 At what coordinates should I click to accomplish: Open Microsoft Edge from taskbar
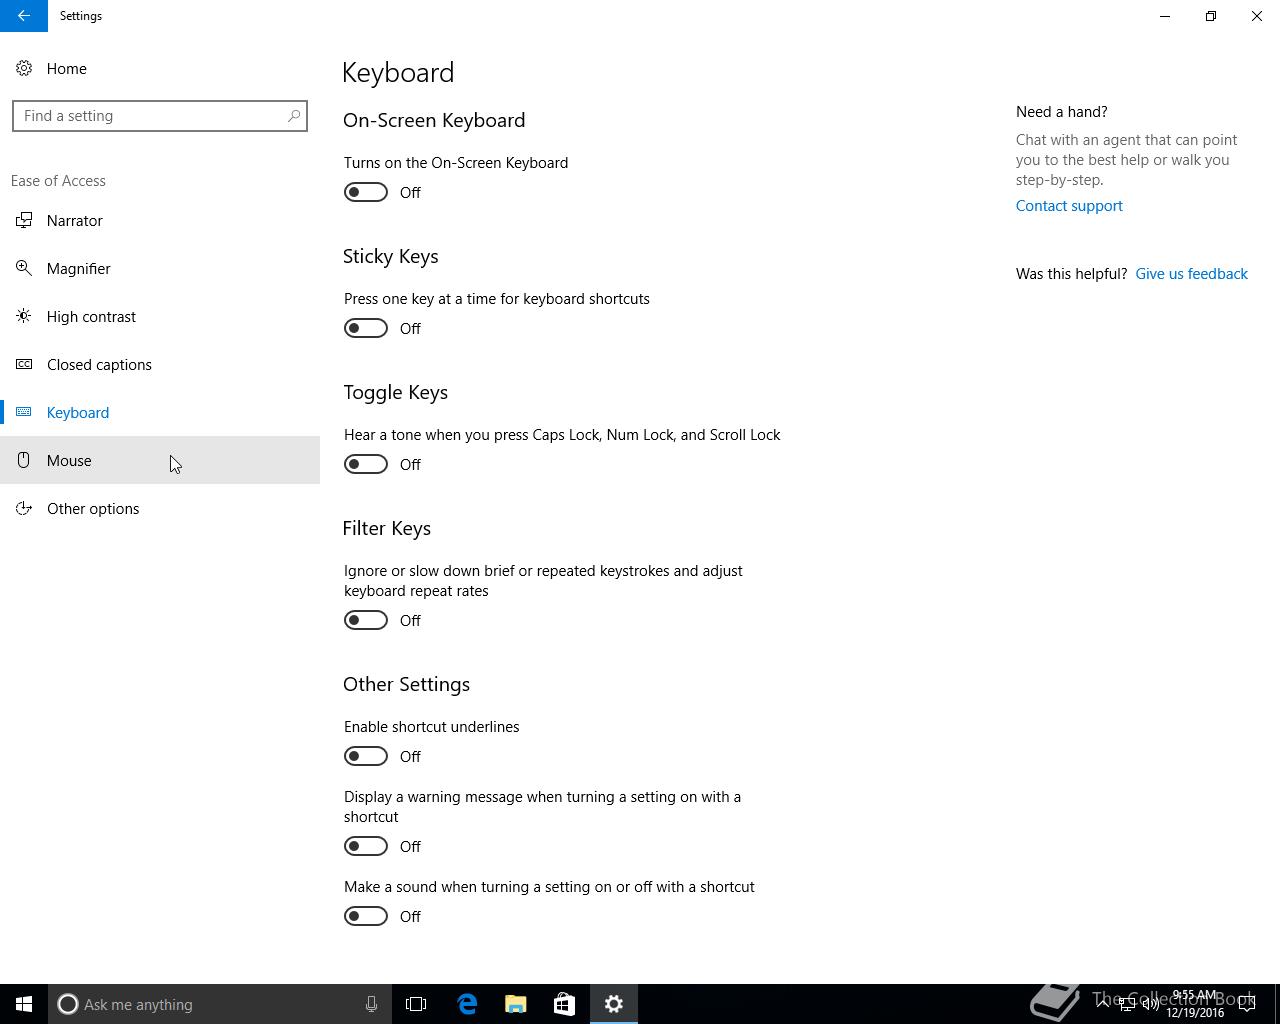[x=467, y=1004]
